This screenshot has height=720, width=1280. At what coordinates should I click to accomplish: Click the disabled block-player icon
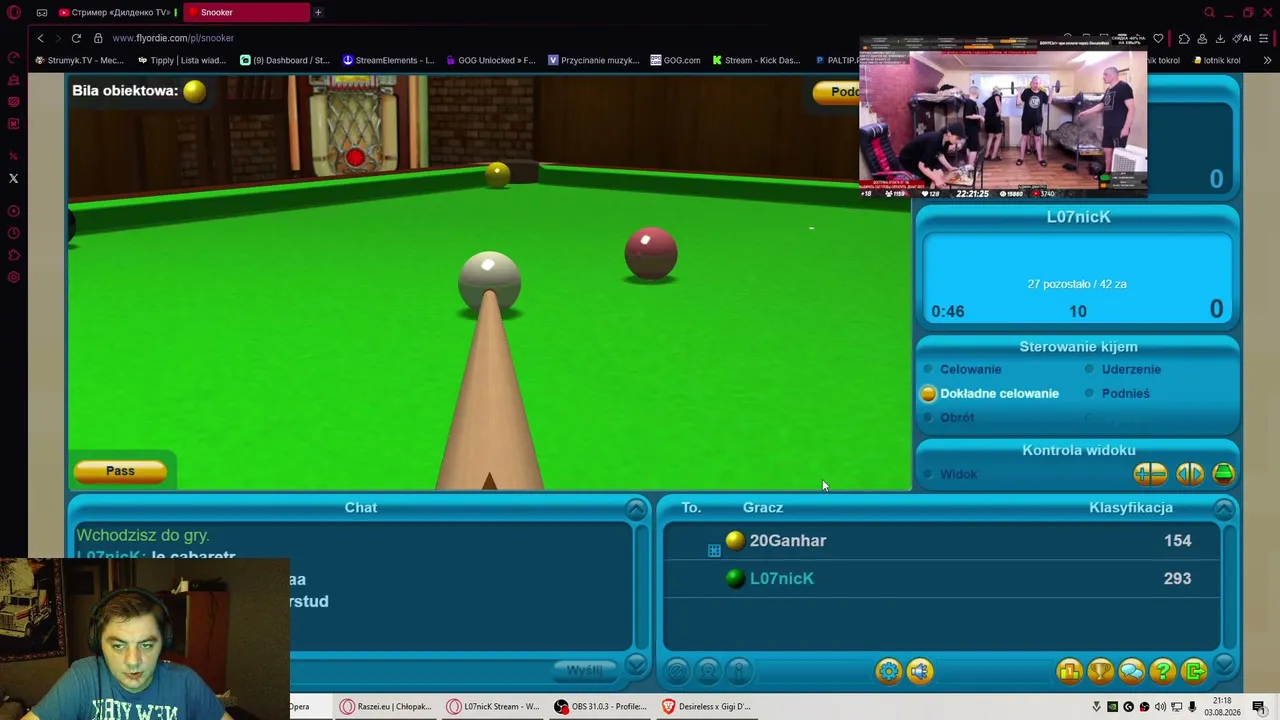677,671
